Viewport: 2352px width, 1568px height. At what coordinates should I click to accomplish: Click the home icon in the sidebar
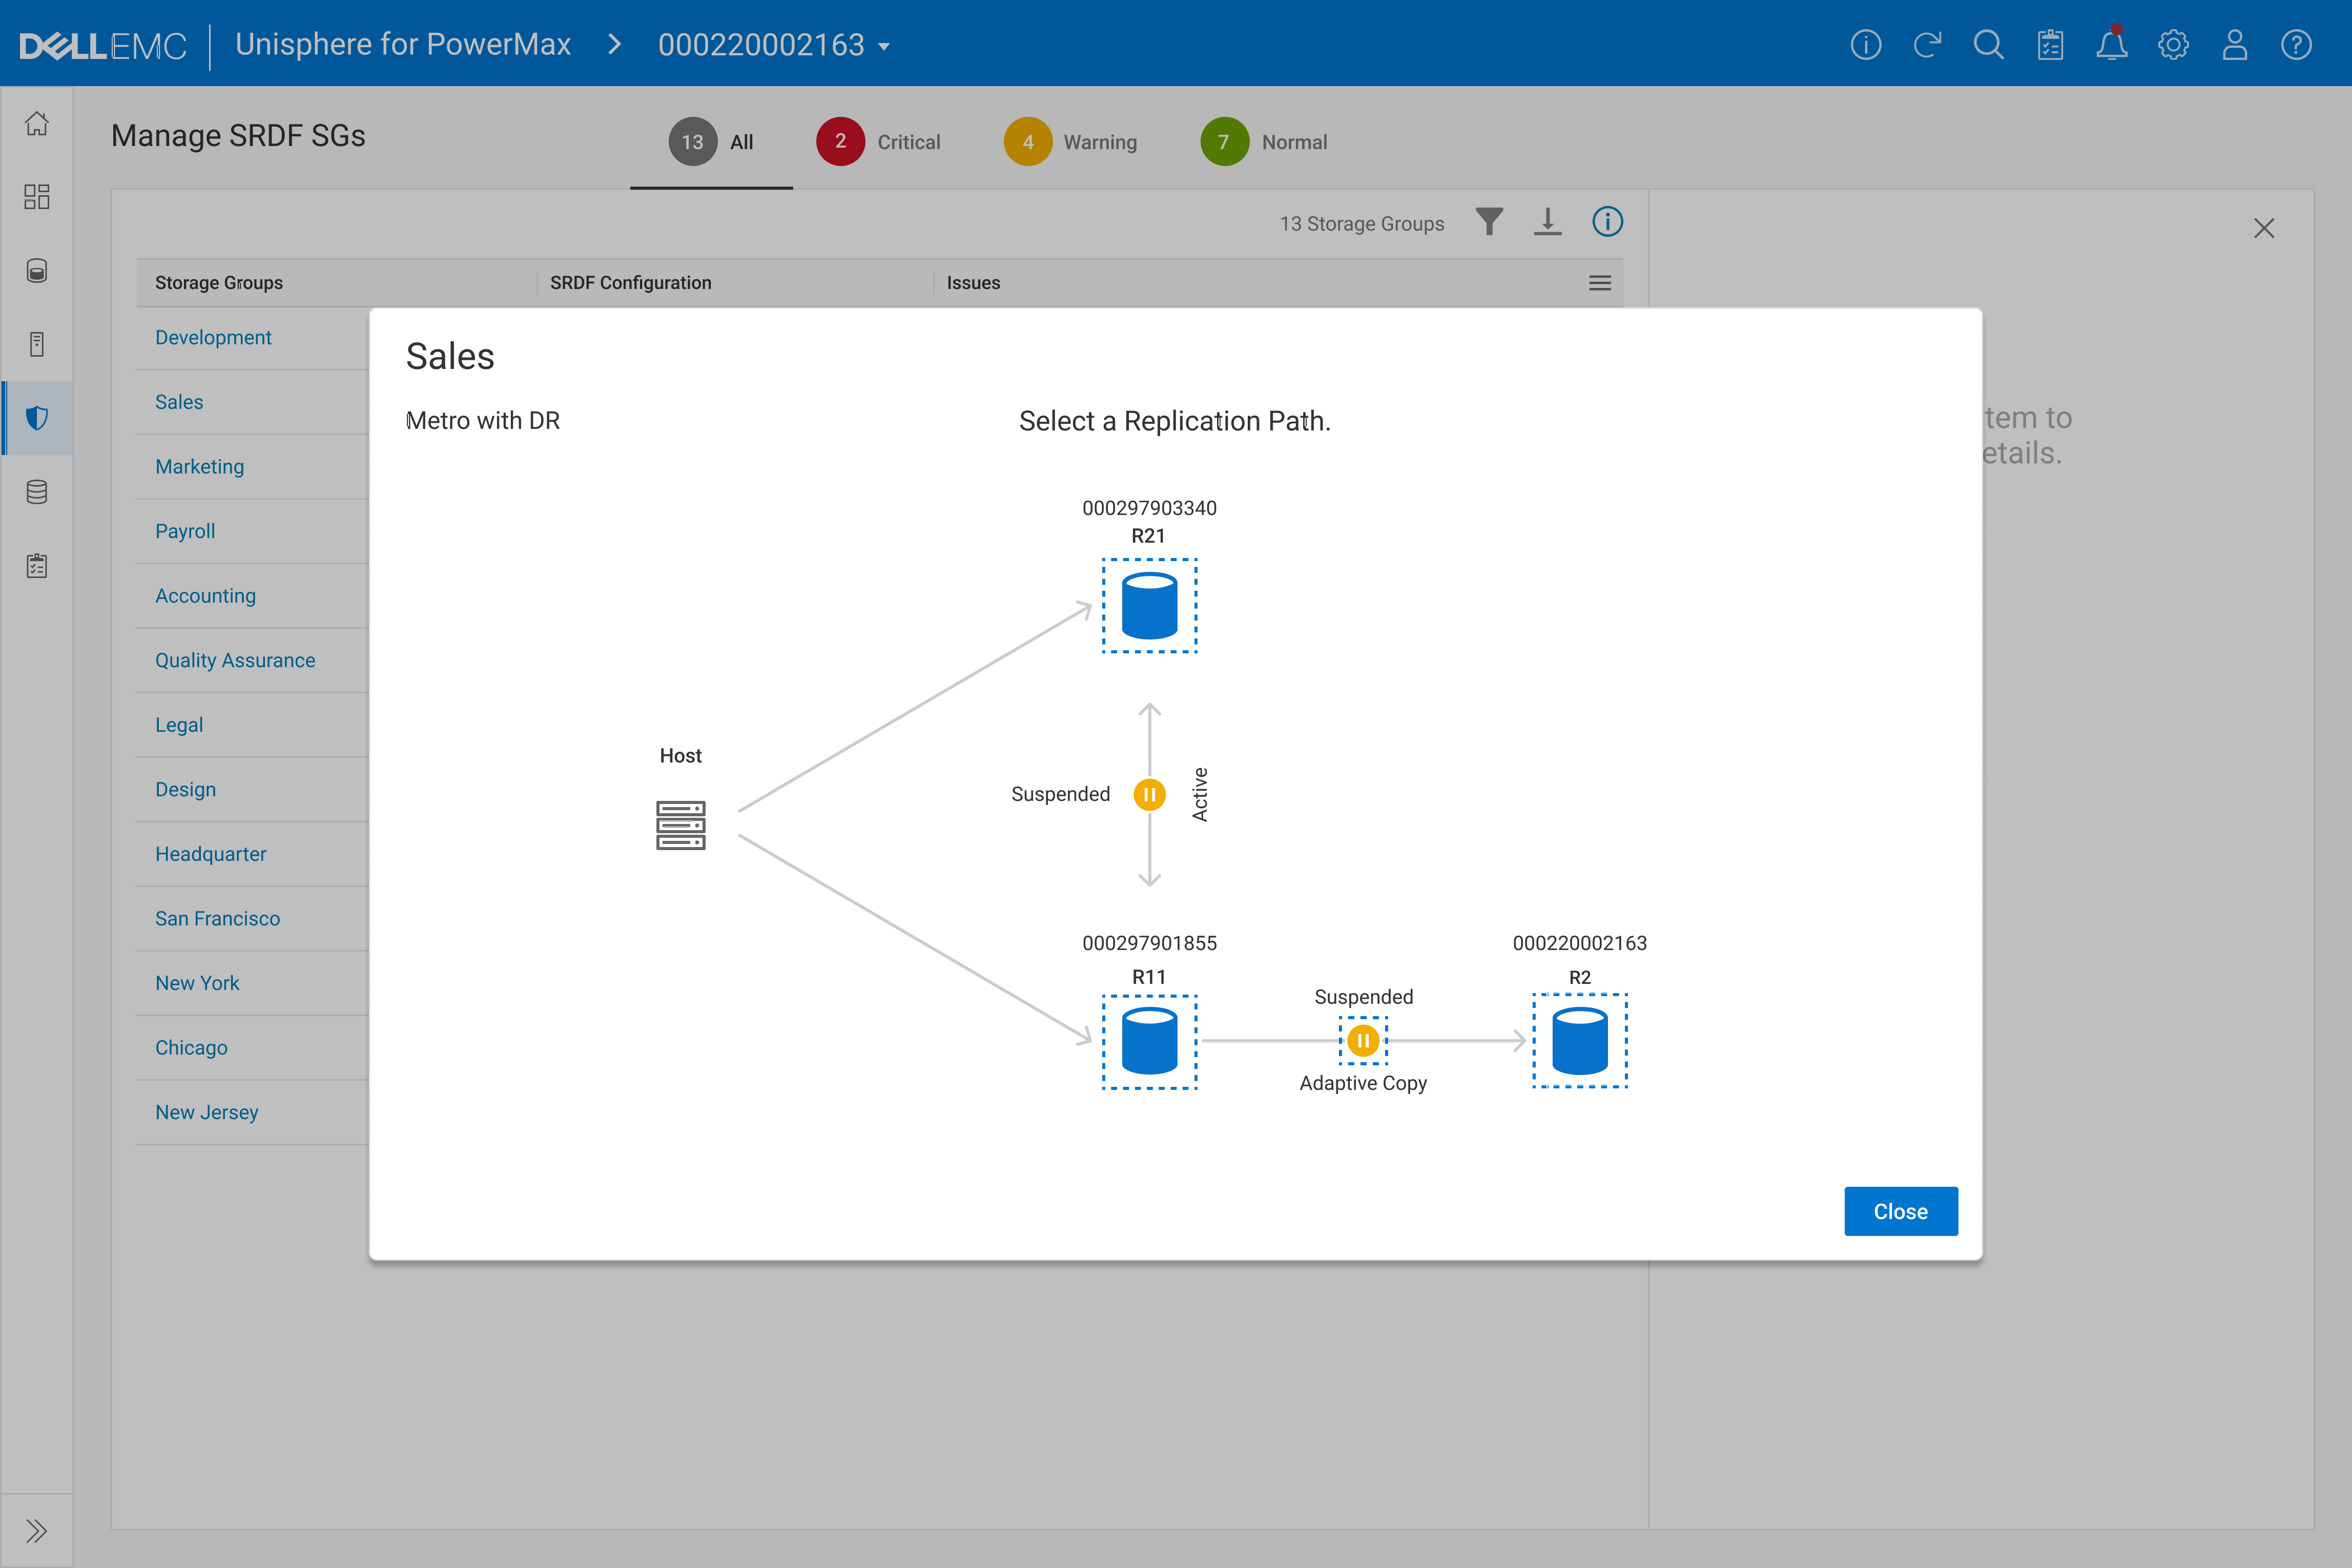(37, 124)
